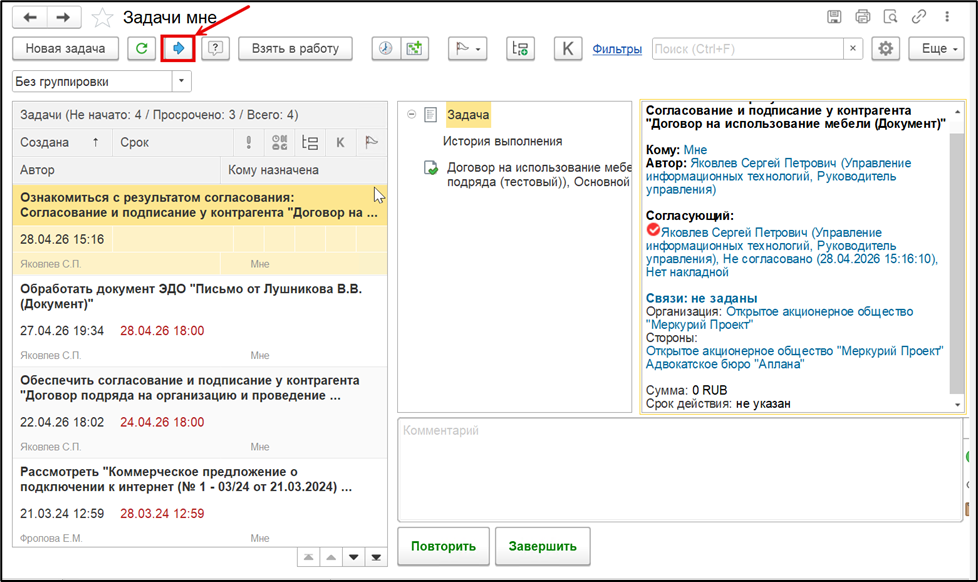Click the question mark ask-author icon
Screen dimensions: 978x582
coord(215,49)
